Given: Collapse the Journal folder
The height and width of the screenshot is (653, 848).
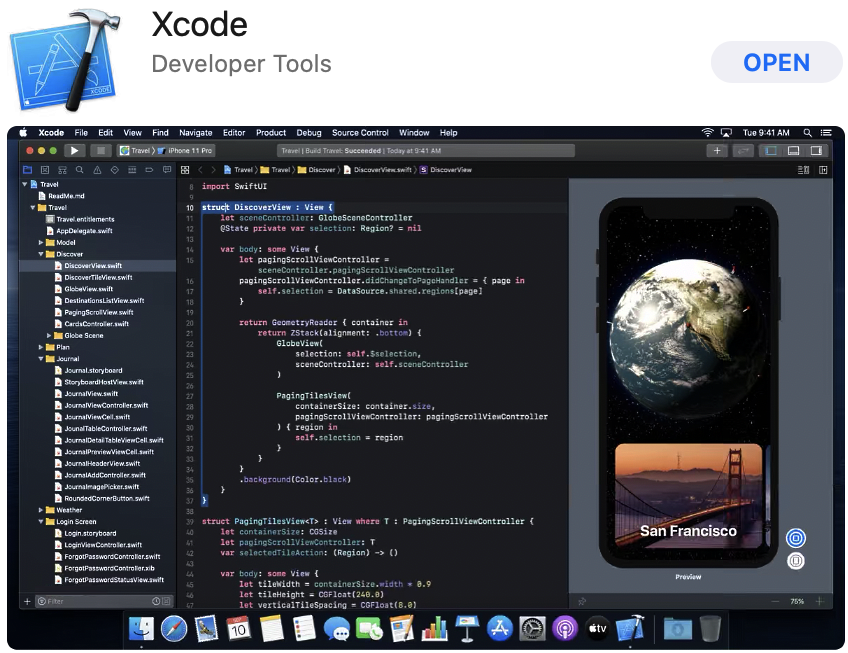Looking at the screenshot, I should 41,359.
